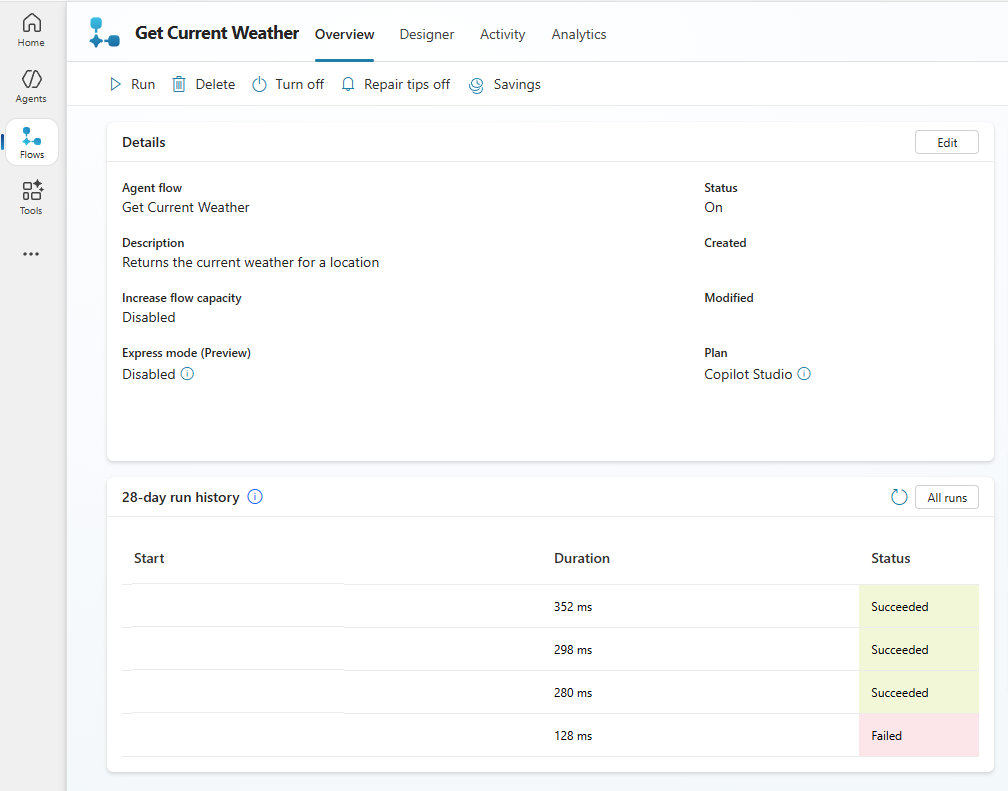Open the Activity tab

click(503, 34)
